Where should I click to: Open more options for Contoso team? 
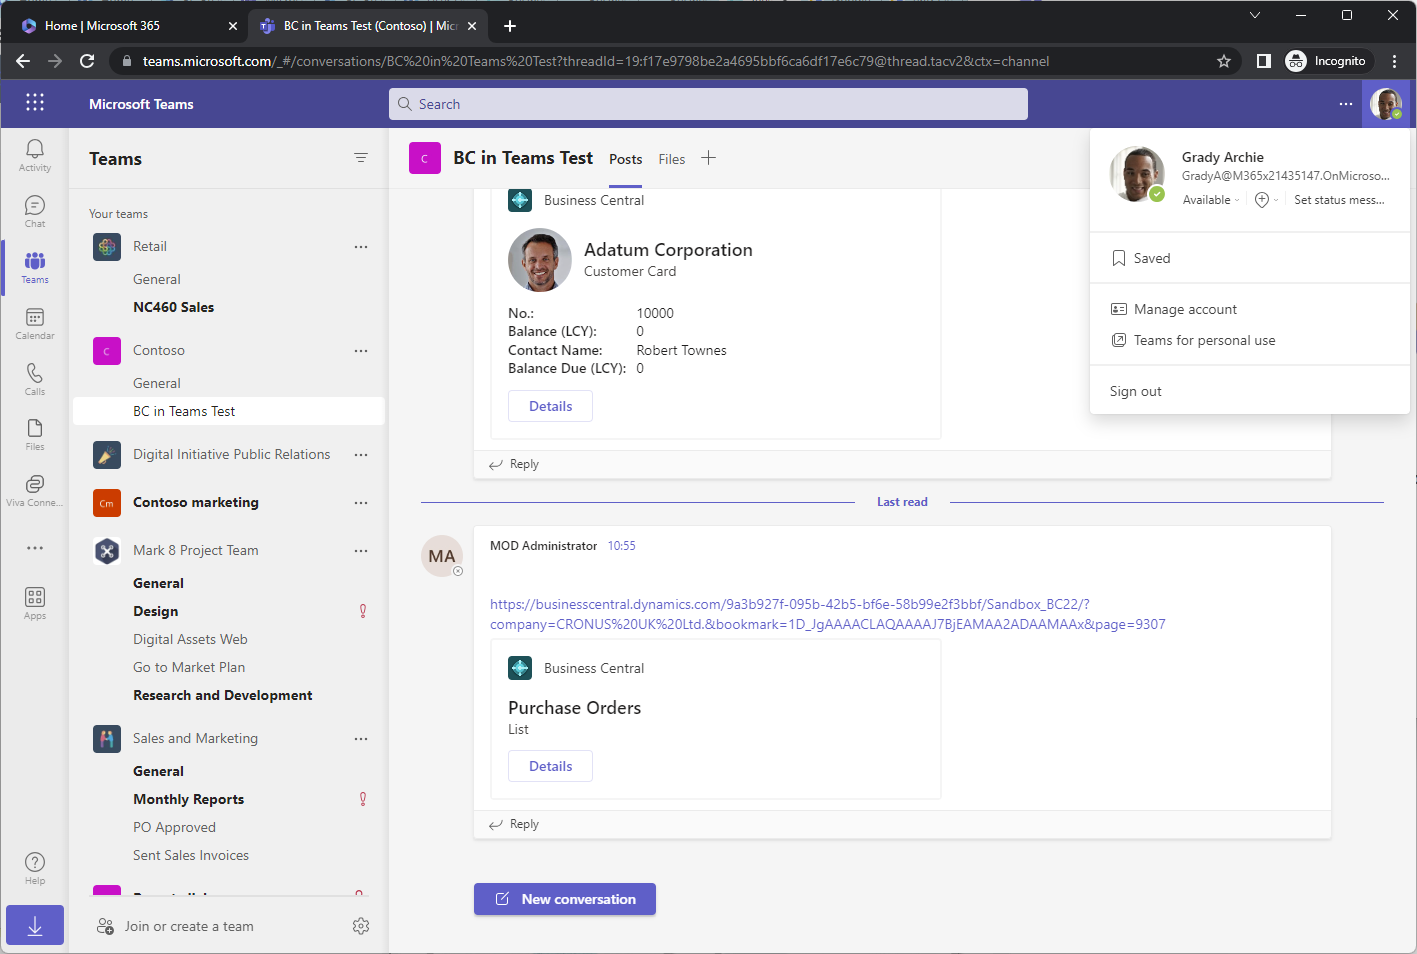361,351
